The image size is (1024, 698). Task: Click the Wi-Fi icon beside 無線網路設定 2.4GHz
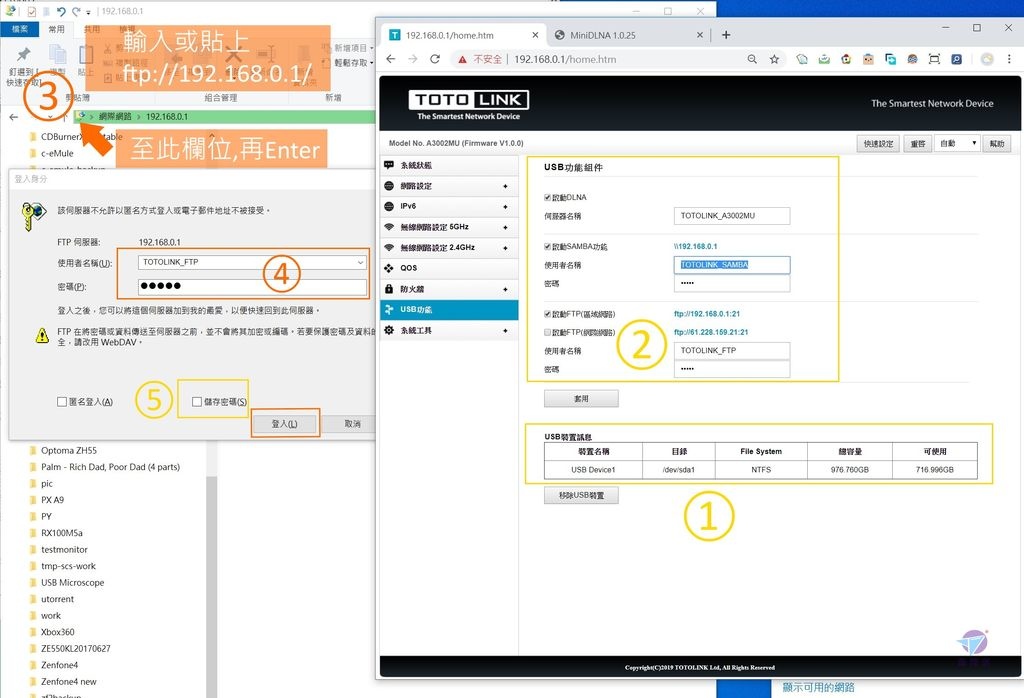pos(389,247)
